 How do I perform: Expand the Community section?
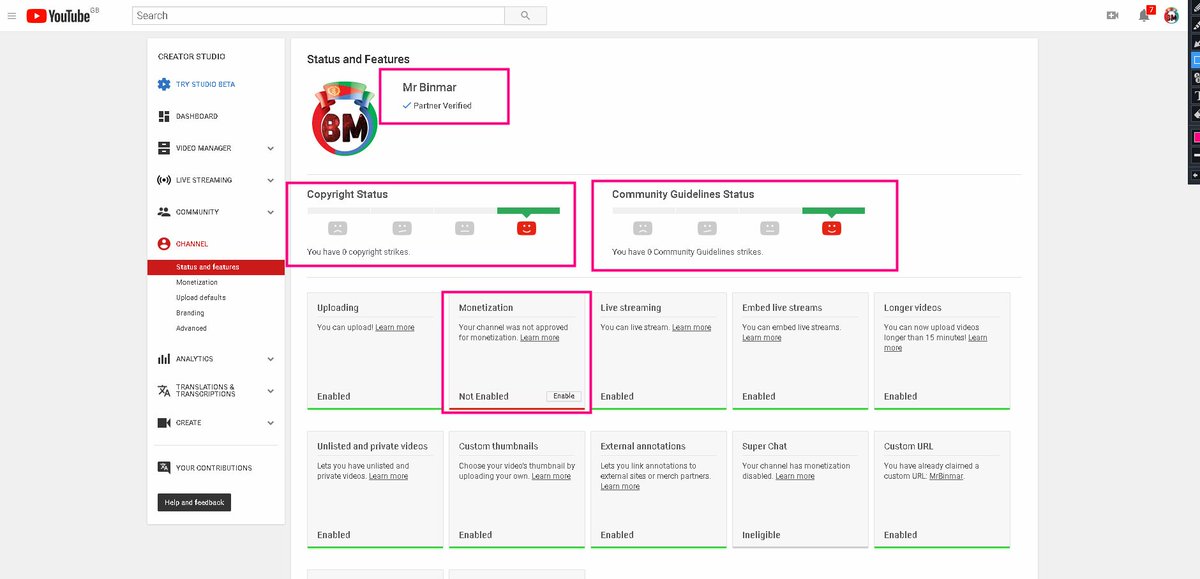(271, 212)
